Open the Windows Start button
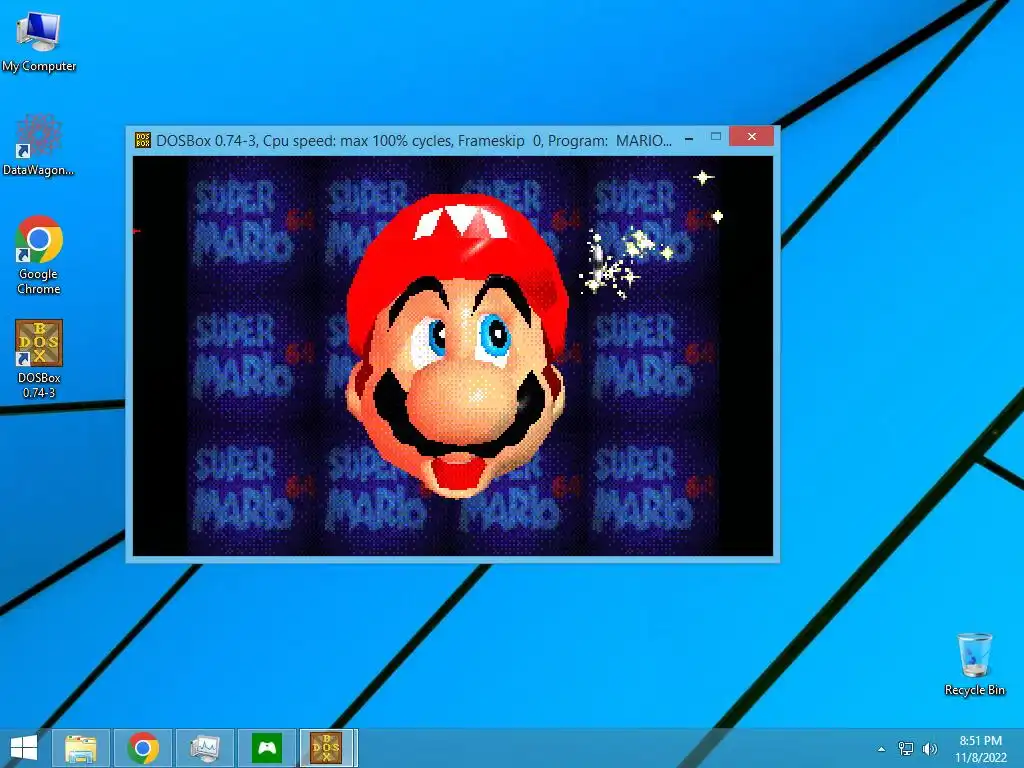 coord(24,748)
